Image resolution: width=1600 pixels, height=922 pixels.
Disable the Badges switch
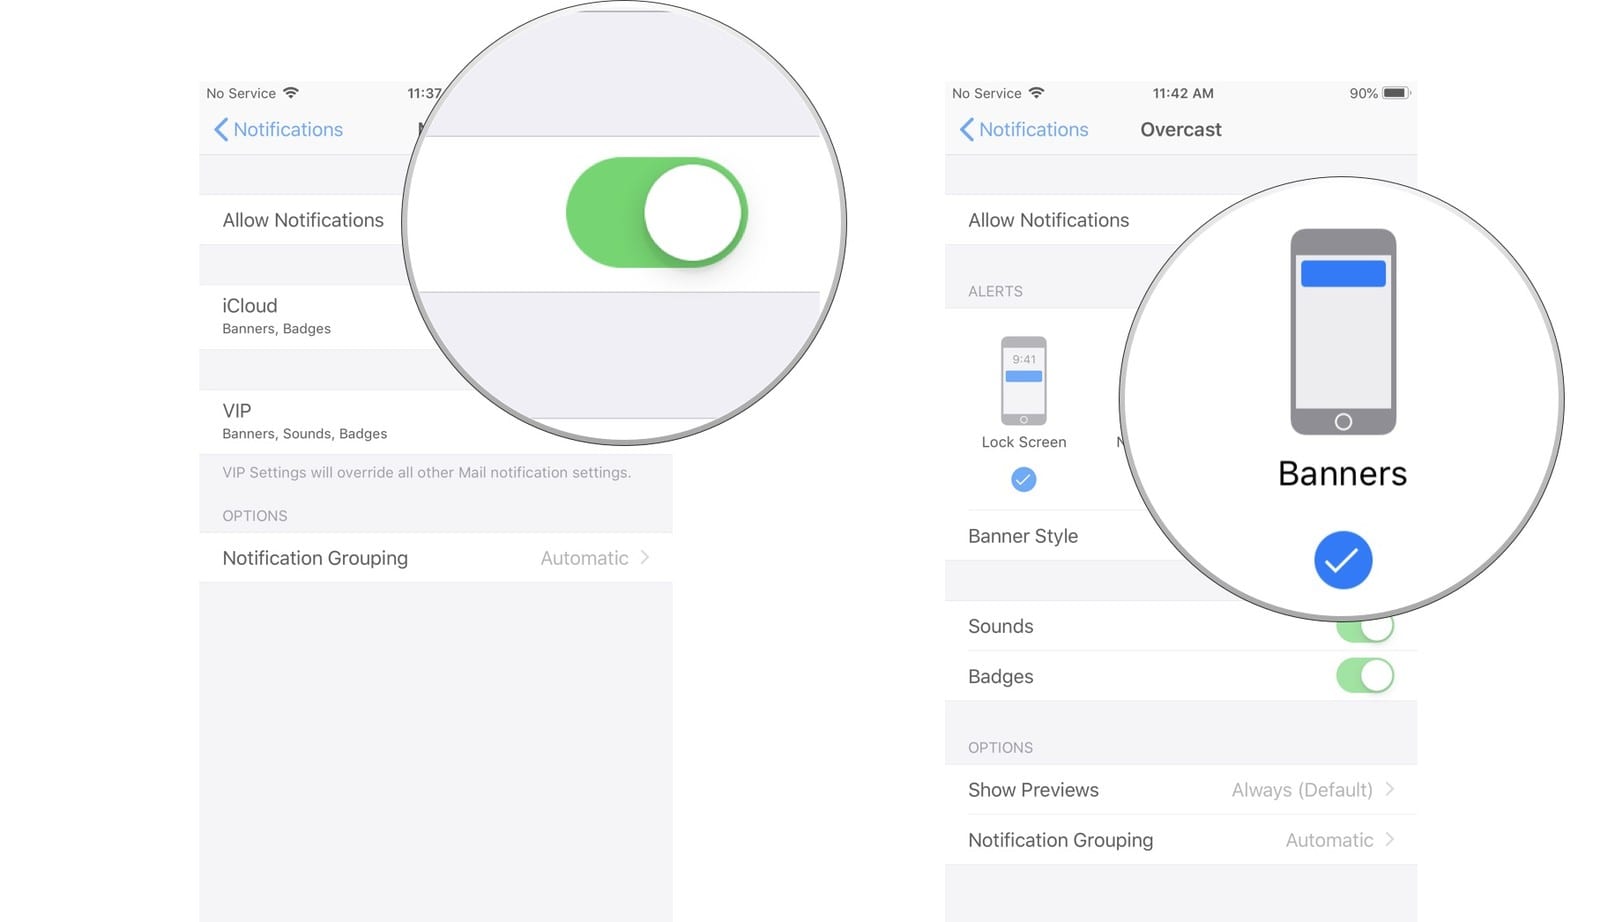1364,676
